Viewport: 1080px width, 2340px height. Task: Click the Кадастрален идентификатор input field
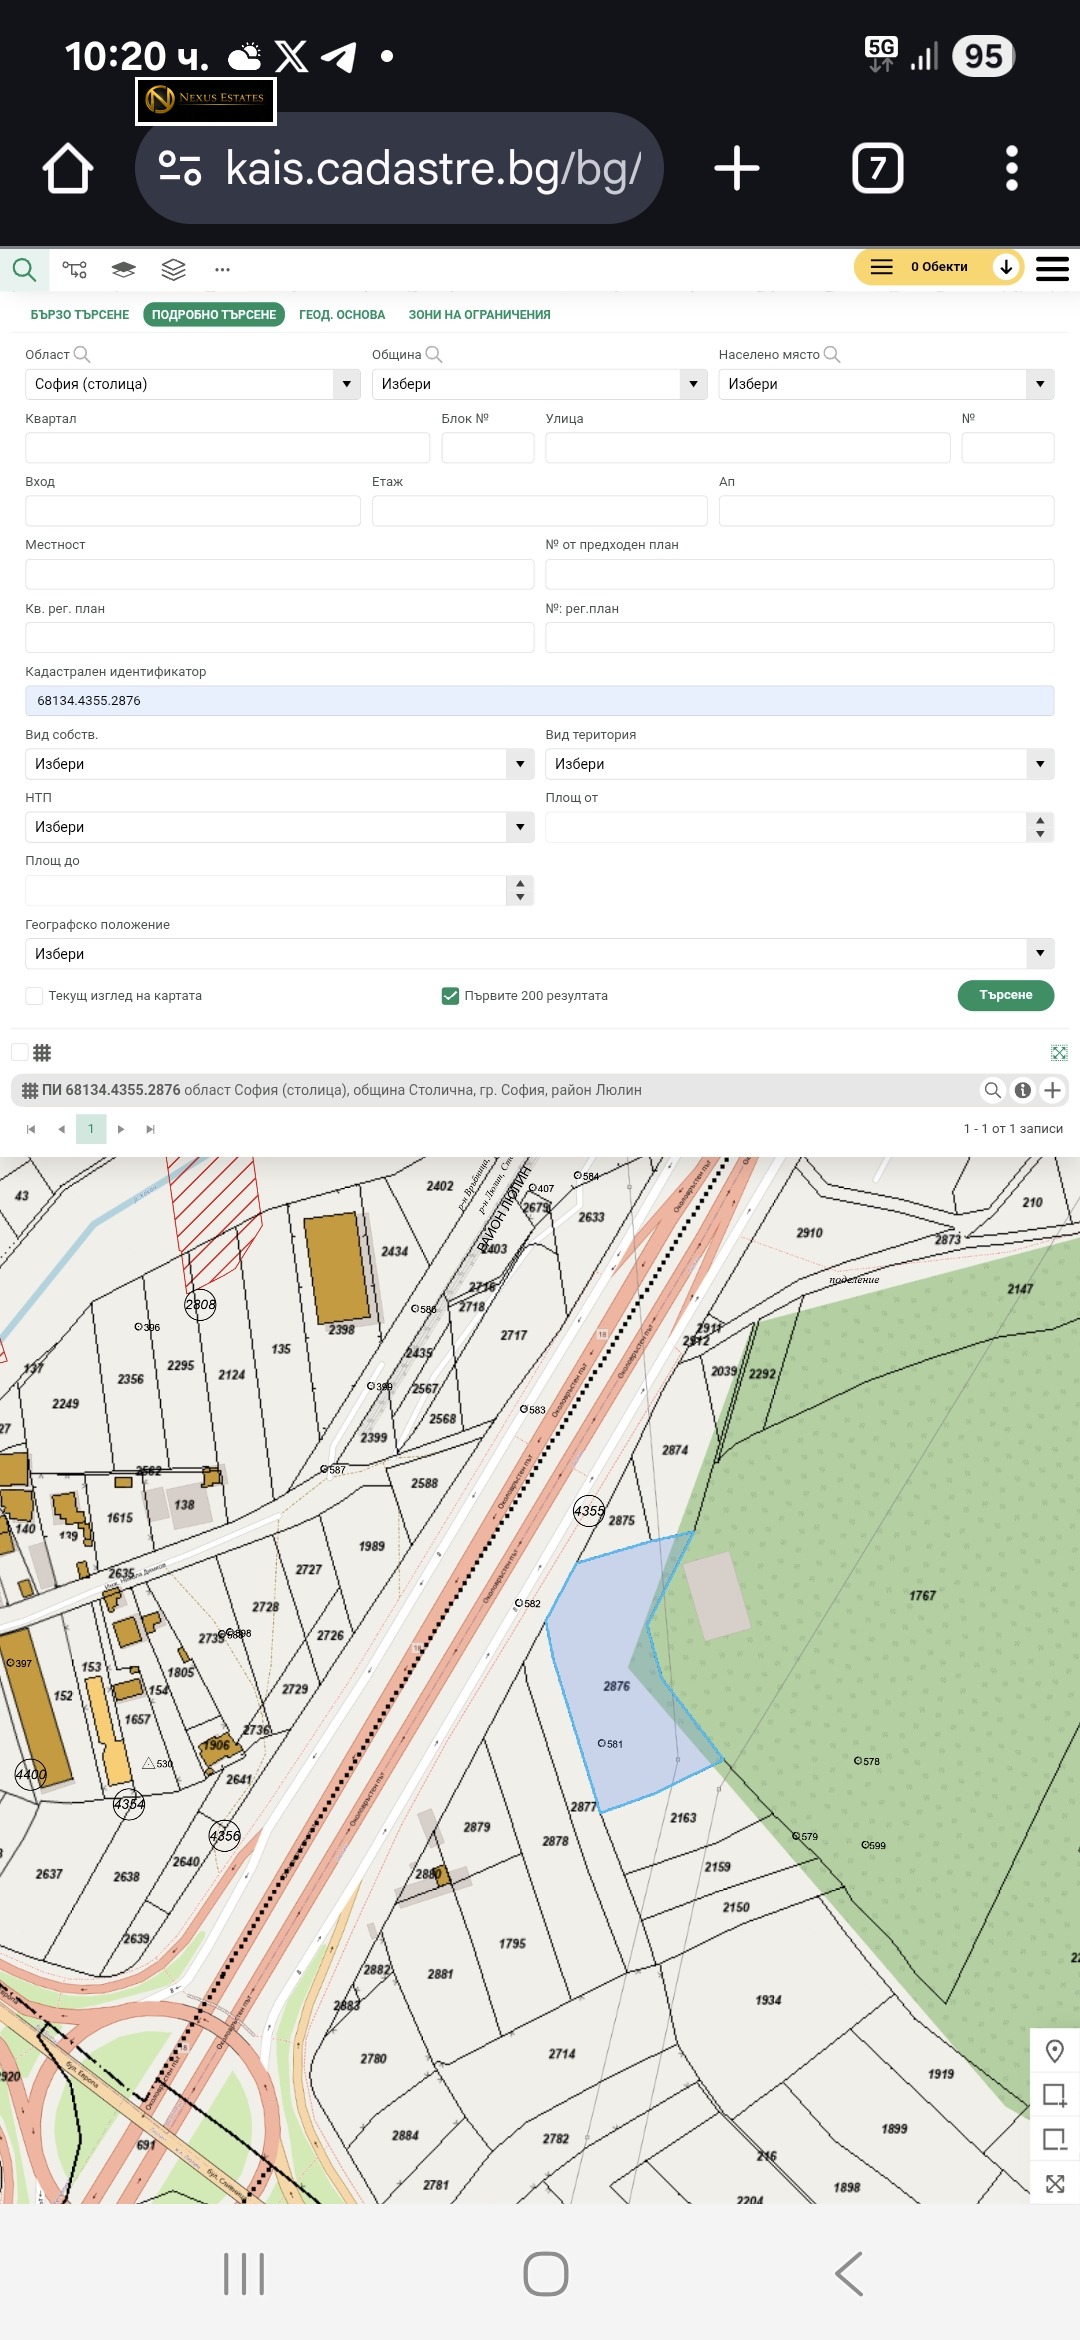[x=539, y=701]
